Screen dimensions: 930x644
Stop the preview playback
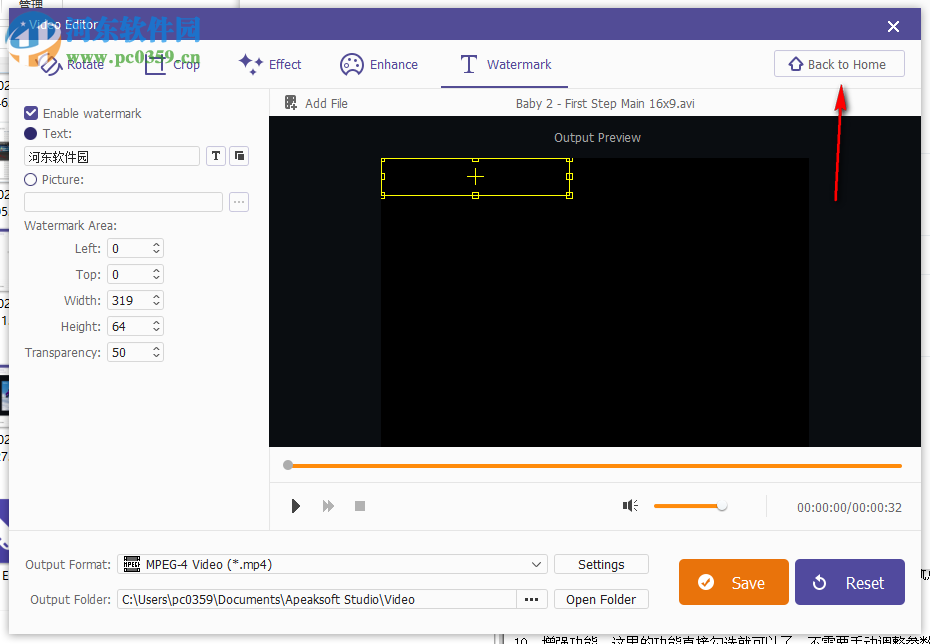(x=359, y=505)
